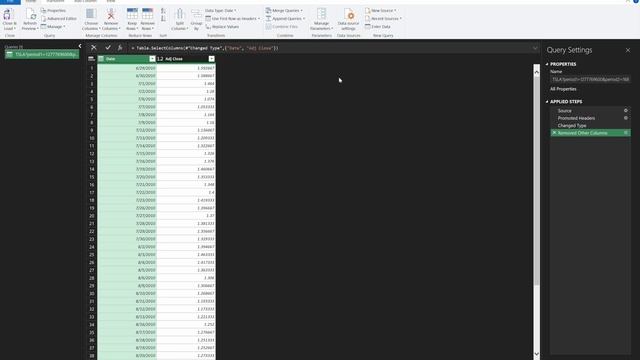Collapse the Queries pane
The height and width of the screenshot is (360, 640).
point(80,46)
